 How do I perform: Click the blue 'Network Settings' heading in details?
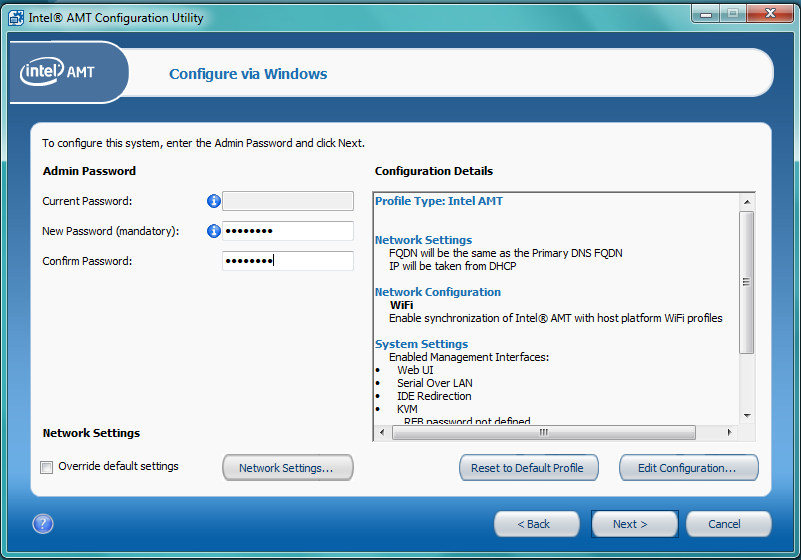pos(423,240)
